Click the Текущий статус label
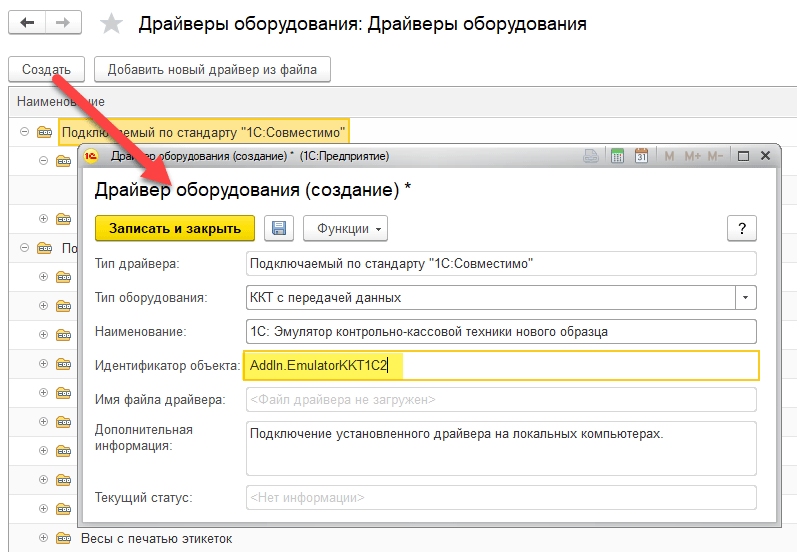This screenshot has width=797, height=552. coord(144,498)
